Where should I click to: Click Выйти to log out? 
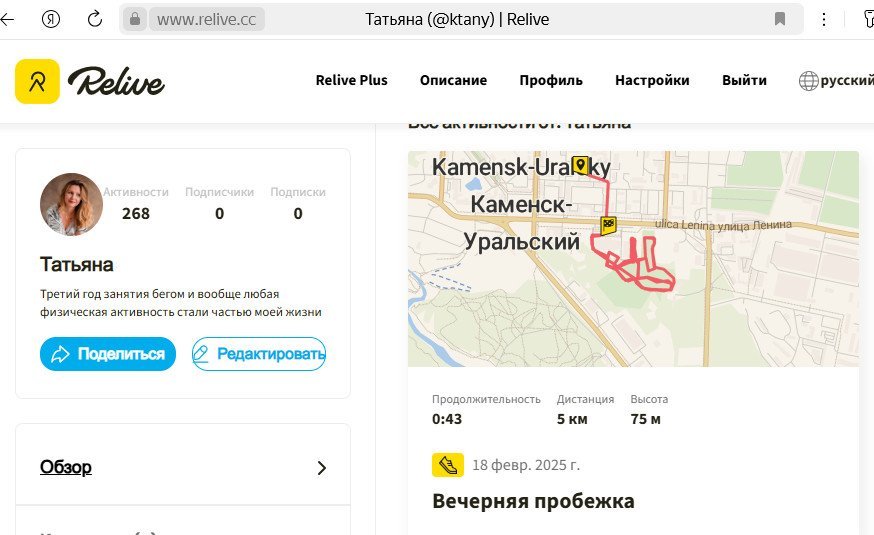(x=744, y=80)
